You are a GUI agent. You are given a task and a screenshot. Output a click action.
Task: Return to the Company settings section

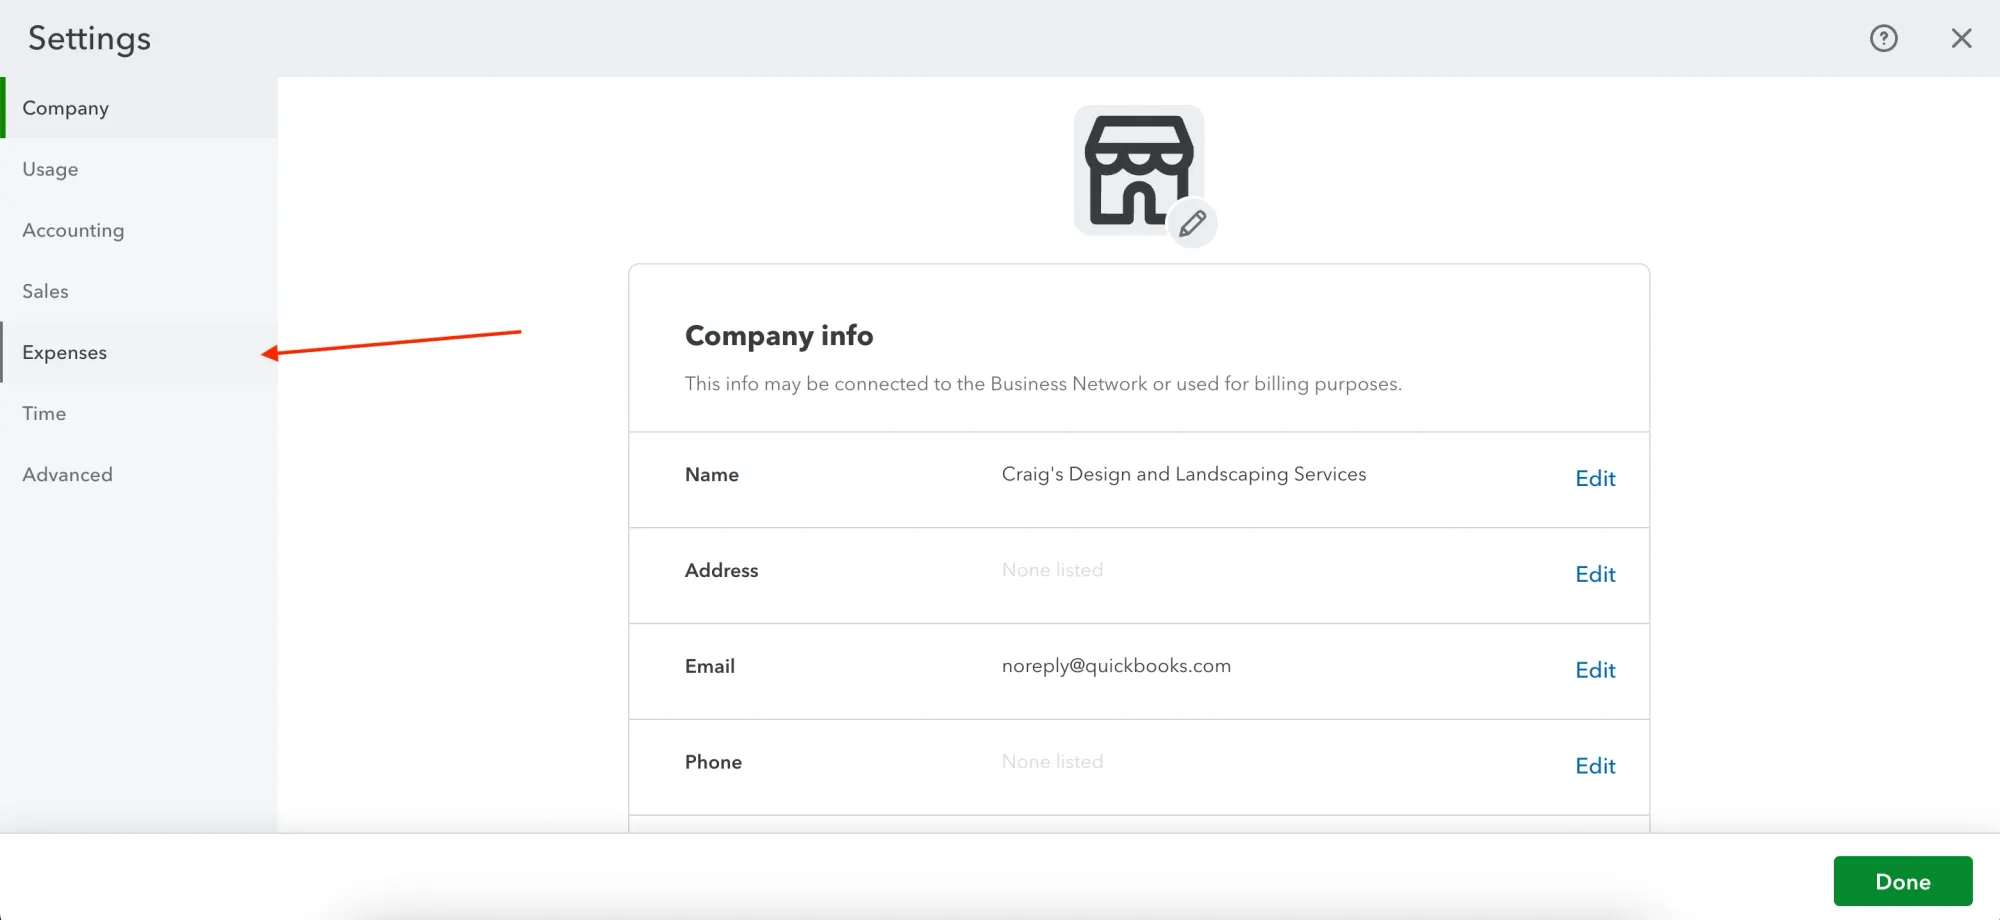pyautogui.click(x=65, y=108)
